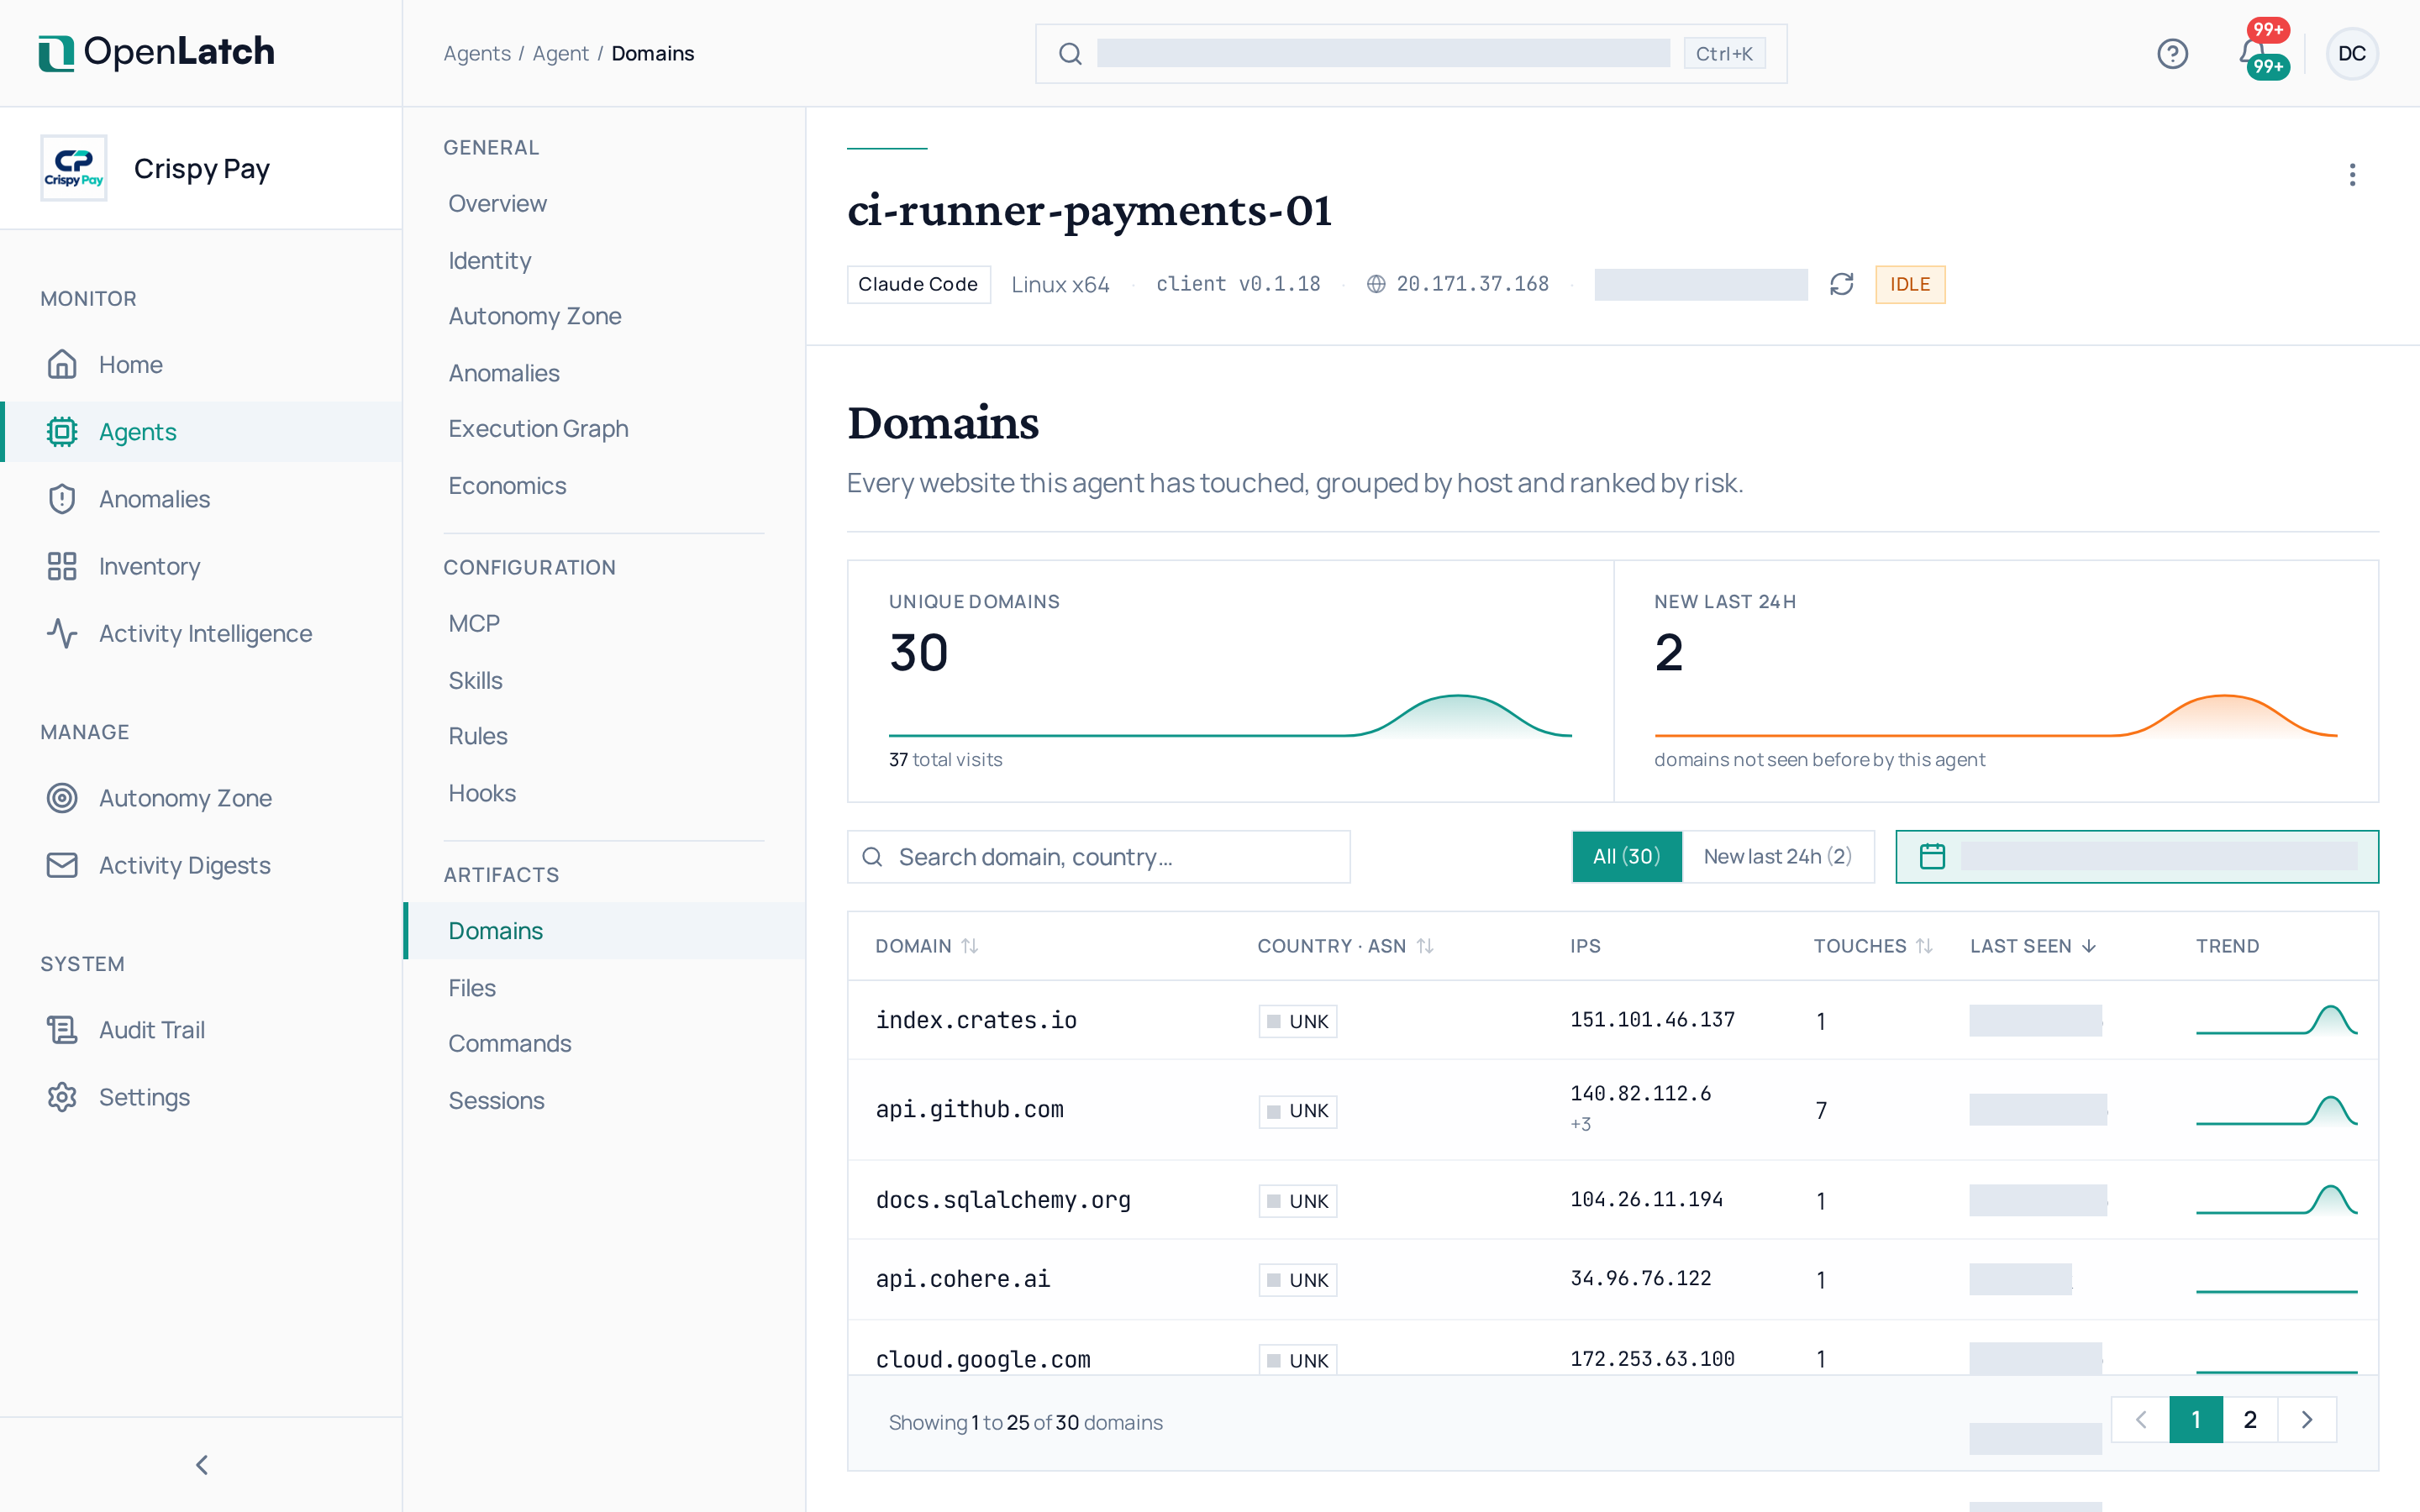This screenshot has height=1512, width=2420.
Task: Sort by Touches column
Action: [x=1873, y=946]
